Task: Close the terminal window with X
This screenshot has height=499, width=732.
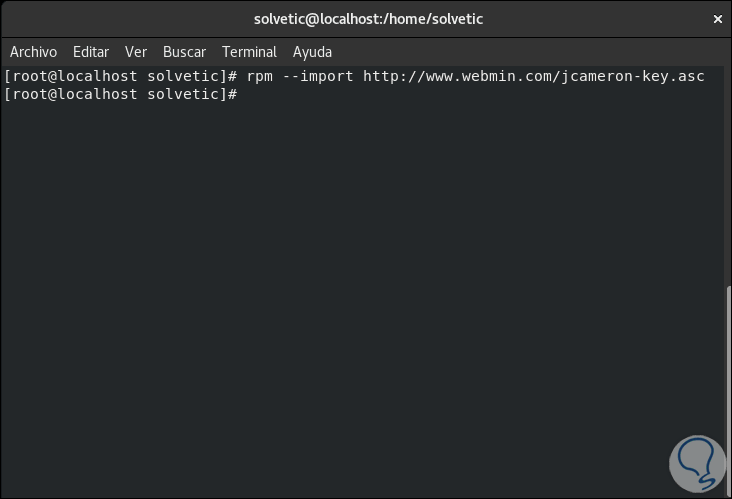Action: click(717, 18)
